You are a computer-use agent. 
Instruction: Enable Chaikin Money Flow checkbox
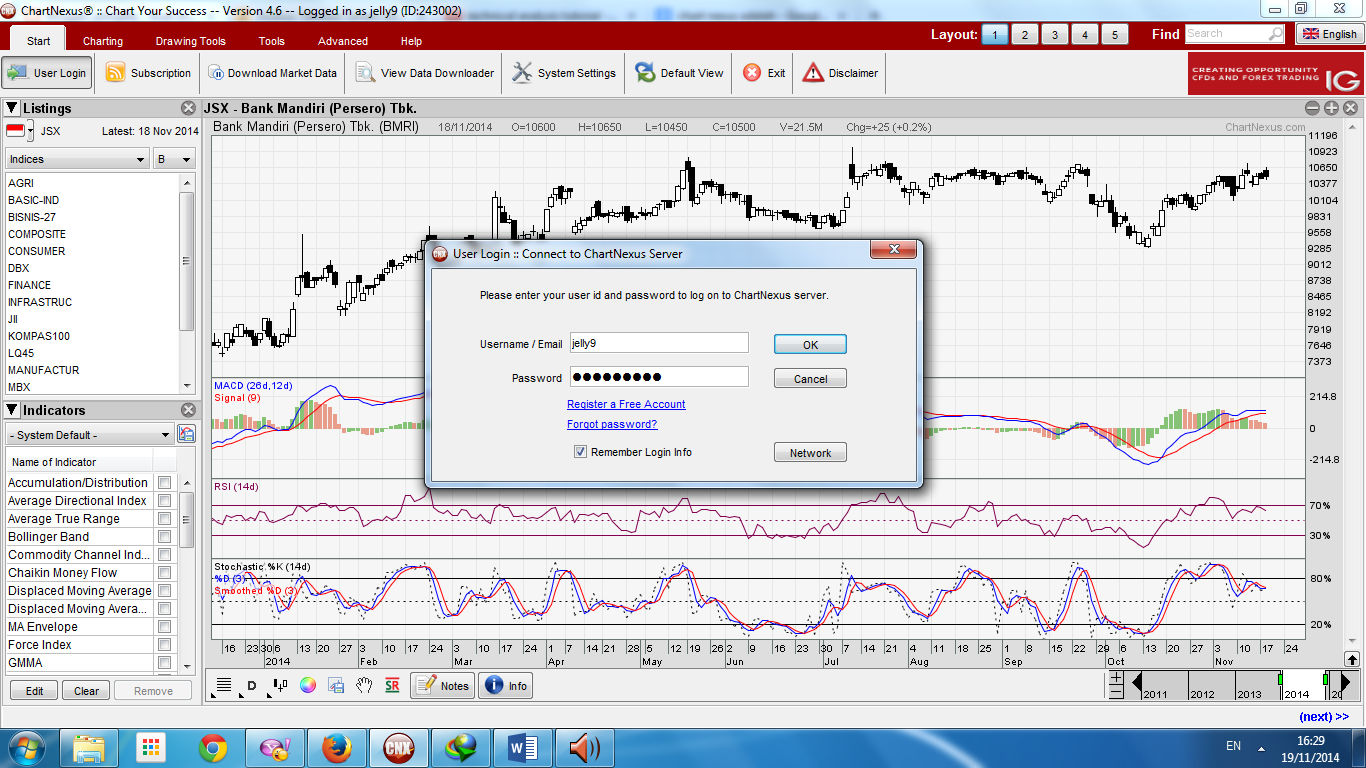pos(164,573)
